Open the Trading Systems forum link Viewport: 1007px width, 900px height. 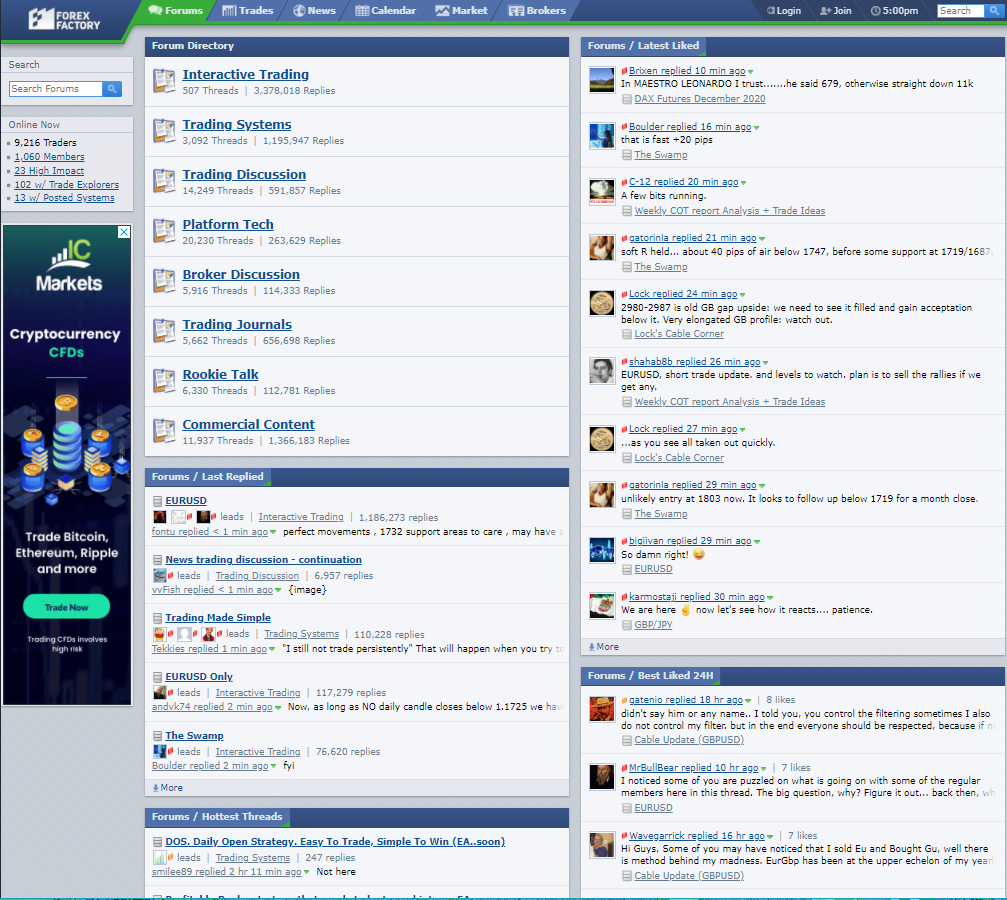236,125
